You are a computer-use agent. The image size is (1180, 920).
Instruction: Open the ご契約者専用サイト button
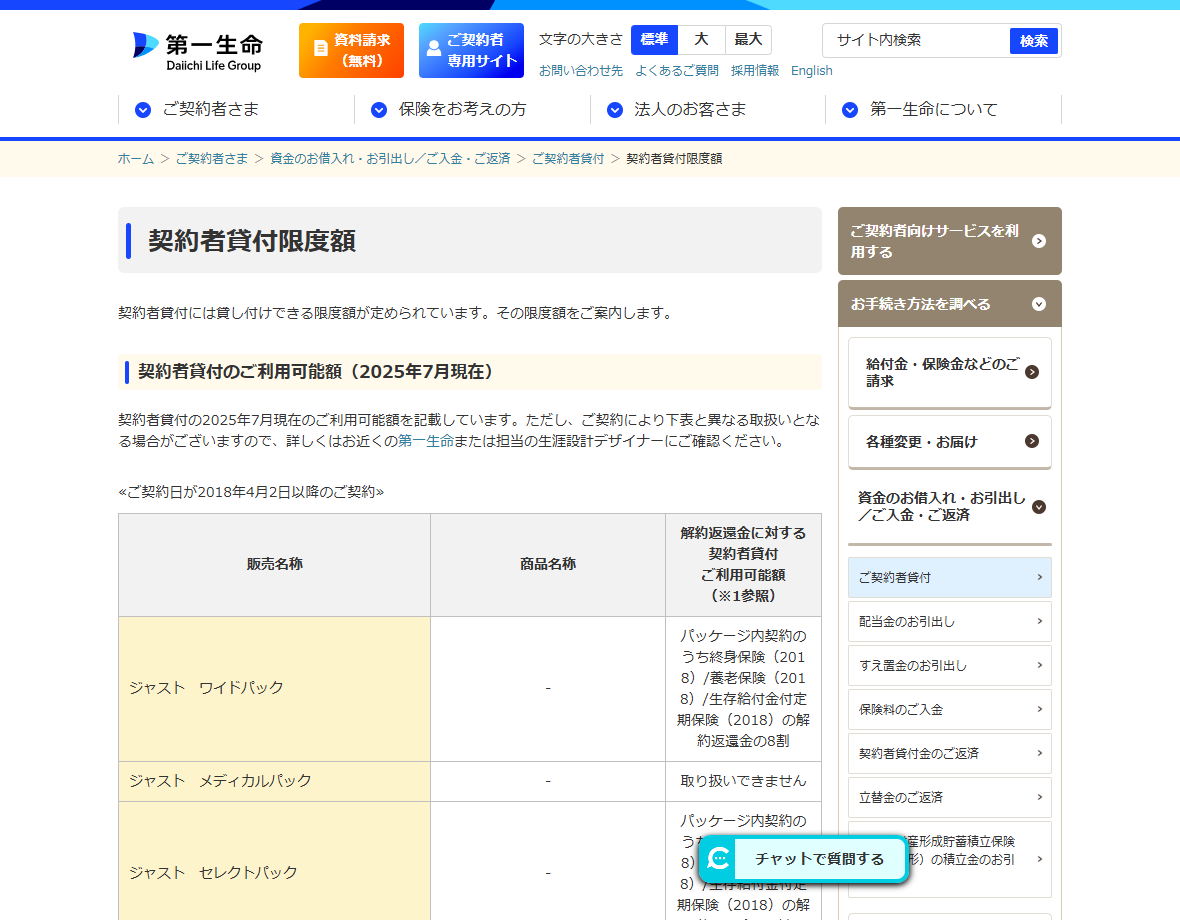[471, 50]
